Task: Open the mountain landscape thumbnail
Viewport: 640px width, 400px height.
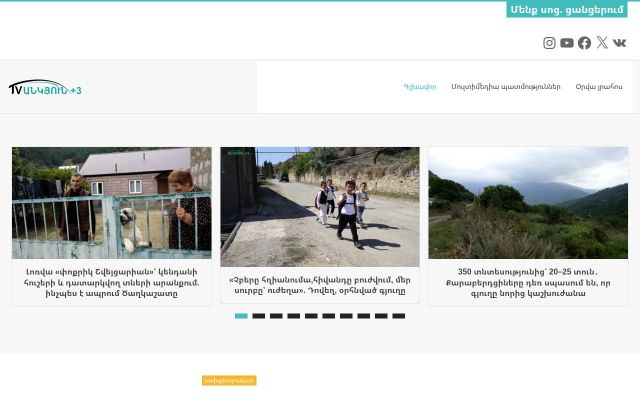Action: pos(528,203)
